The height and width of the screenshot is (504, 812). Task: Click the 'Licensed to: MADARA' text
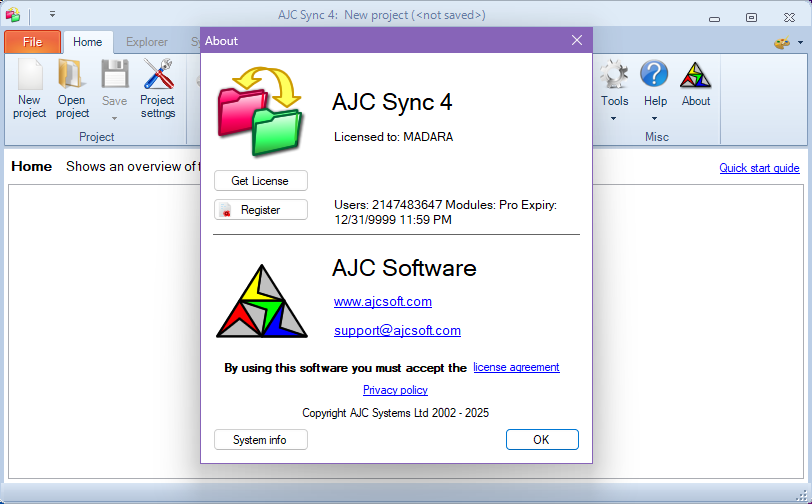394,137
